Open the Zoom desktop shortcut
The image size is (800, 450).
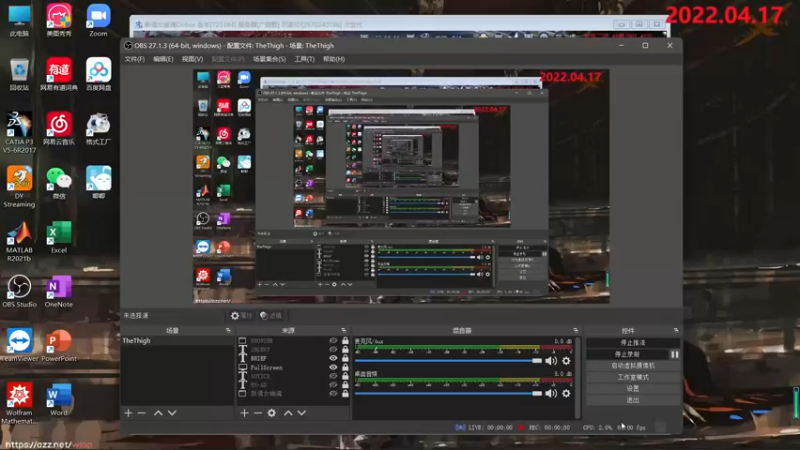pyautogui.click(x=98, y=20)
